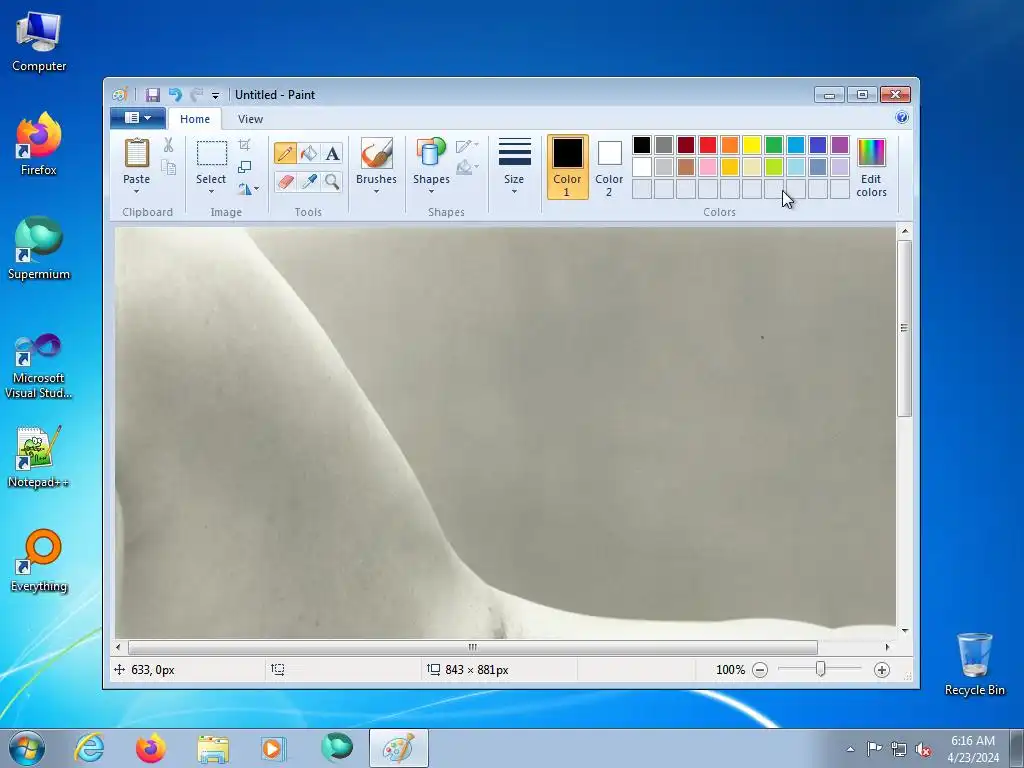Image resolution: width=1024 pixels, height=768 pixels.
Task: Make Color 2 the active color
Action: pyautogui.click(x=609, y=167)
